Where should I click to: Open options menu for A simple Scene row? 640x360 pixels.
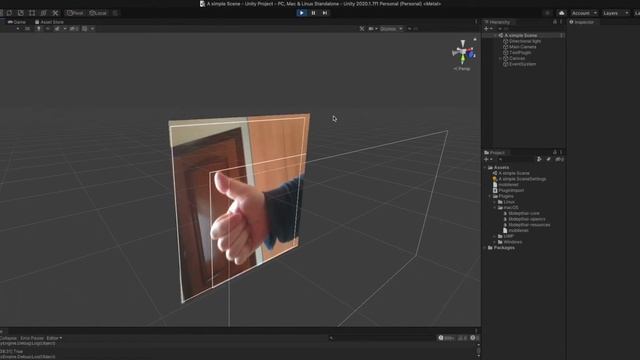click(x=562, y=36)
